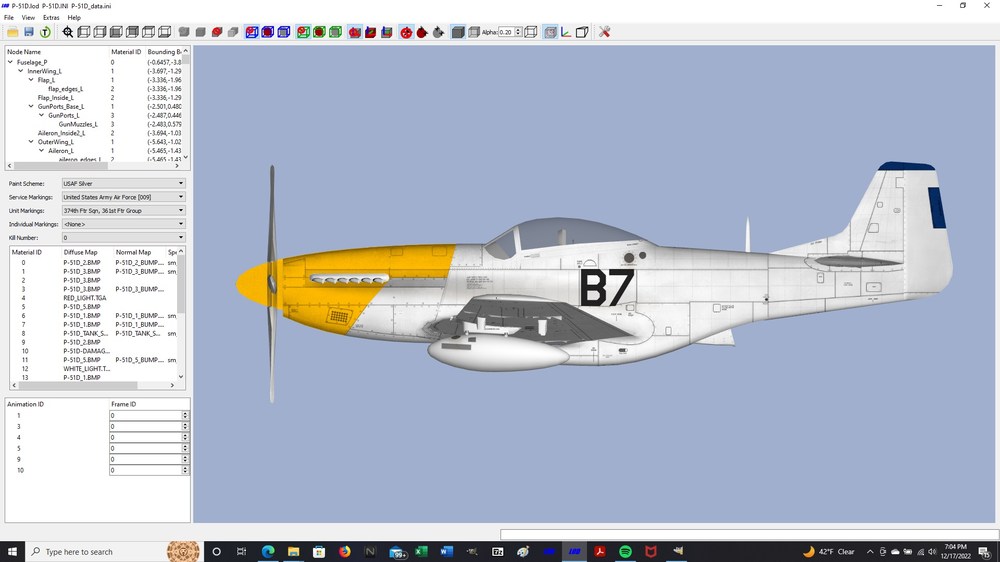Open settings with the wrench-and-screwdriver icon
Image resolution: width=1000 pixels, height=562 pixels.
[x=604, y=32]
